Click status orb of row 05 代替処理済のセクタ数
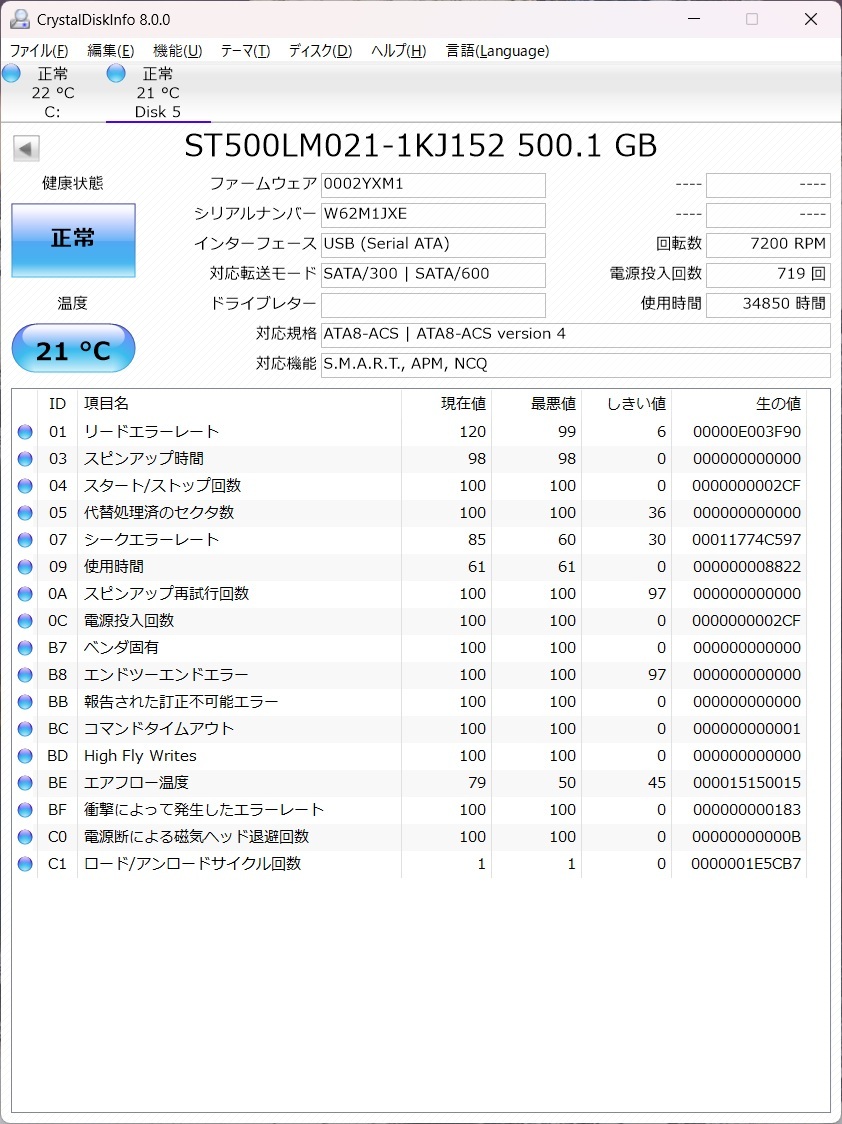The image size is (842, 1124). tap(25, 513)
